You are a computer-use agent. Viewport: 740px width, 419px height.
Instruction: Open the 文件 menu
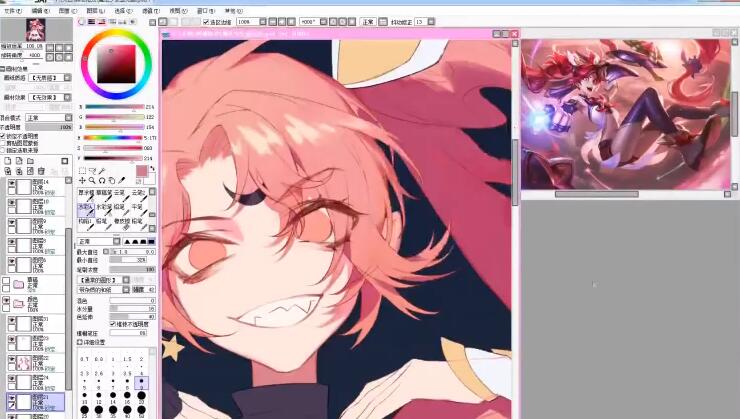click(13, 10)
